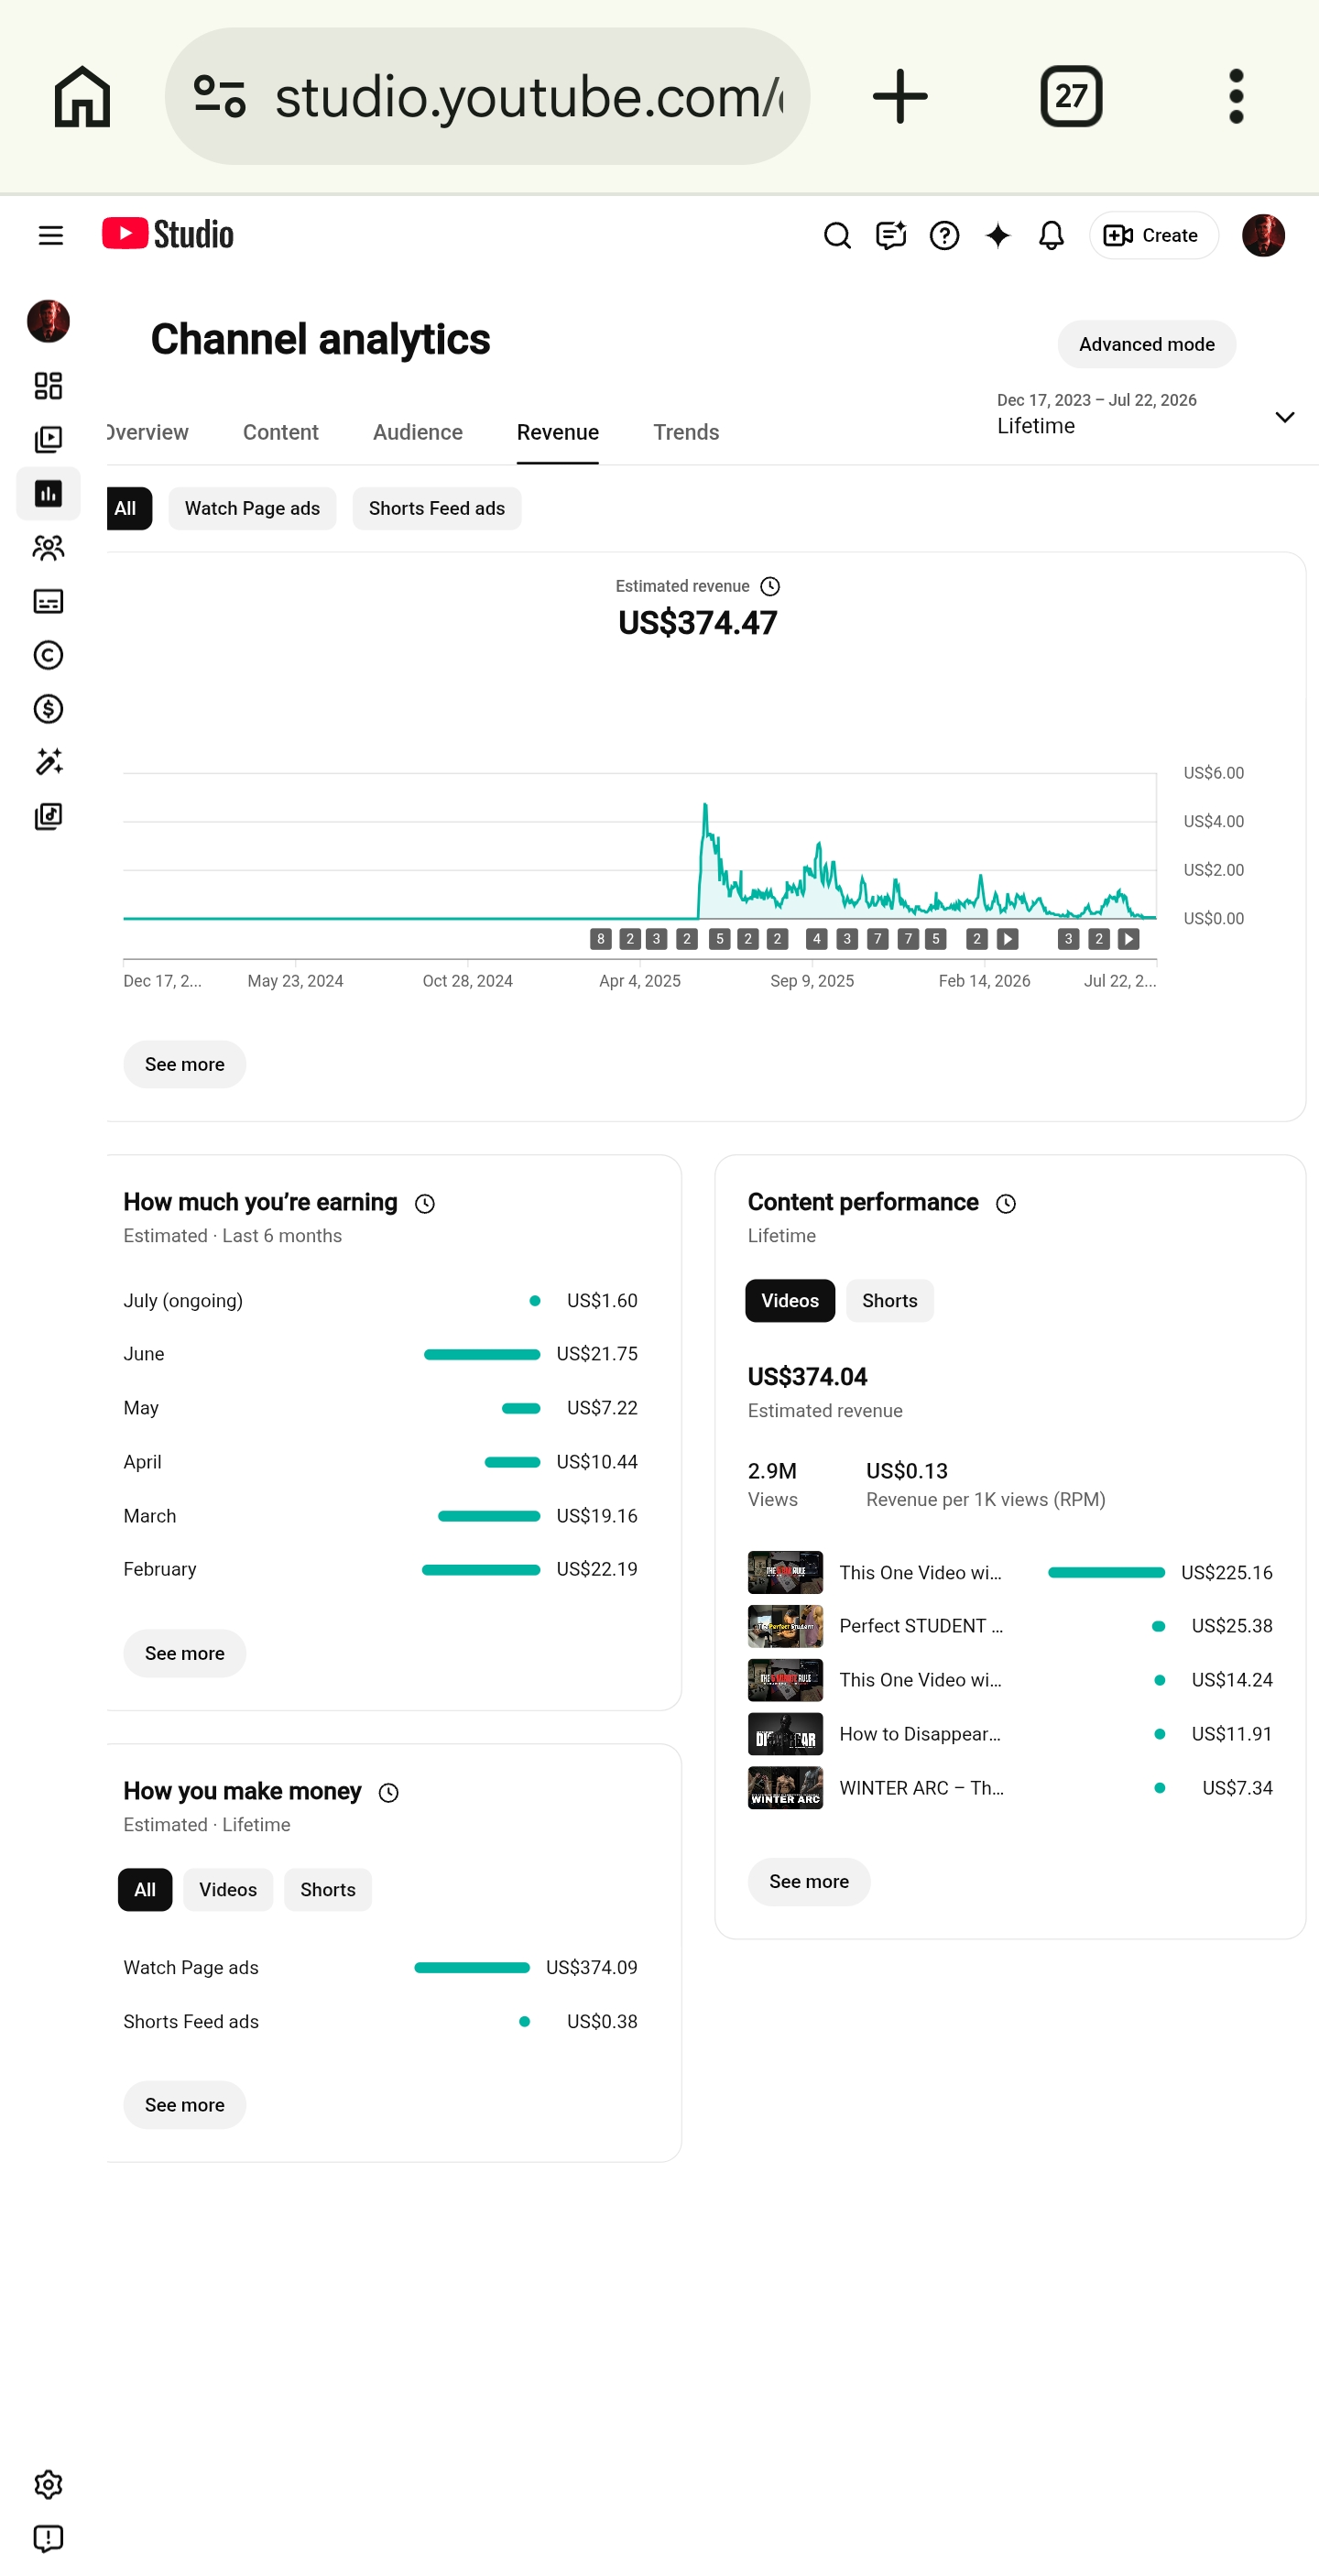The width and height of the screenshot is (1319, 2576).
Task: Select Shorts chip in Content performance
Action: [889, 1301]
